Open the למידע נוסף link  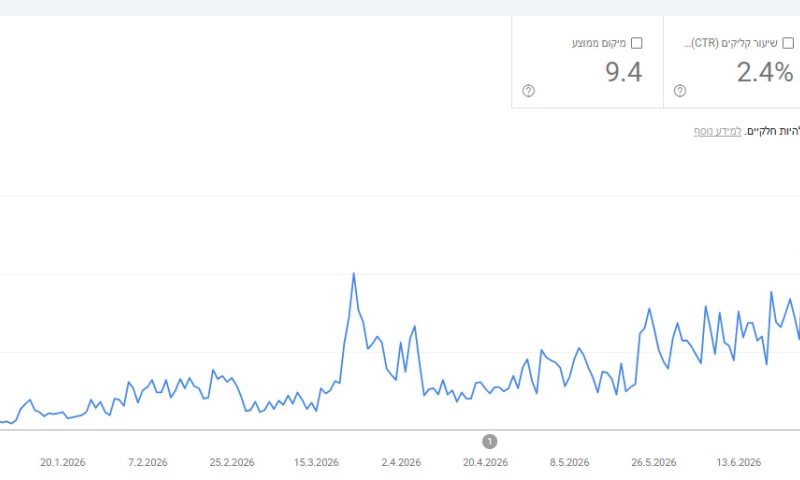tap(717, 131)
